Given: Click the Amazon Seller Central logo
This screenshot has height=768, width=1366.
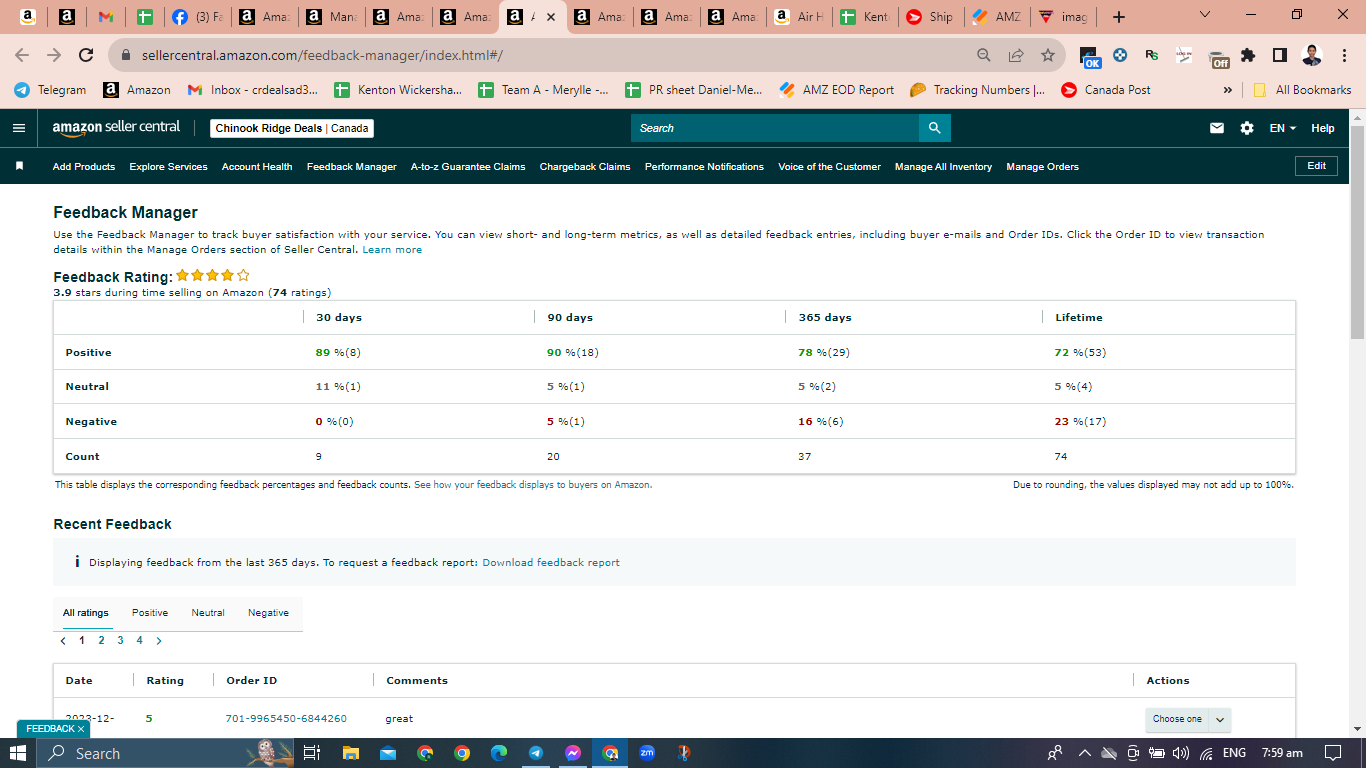Looking at the screenshot, I should coord(116,128).
